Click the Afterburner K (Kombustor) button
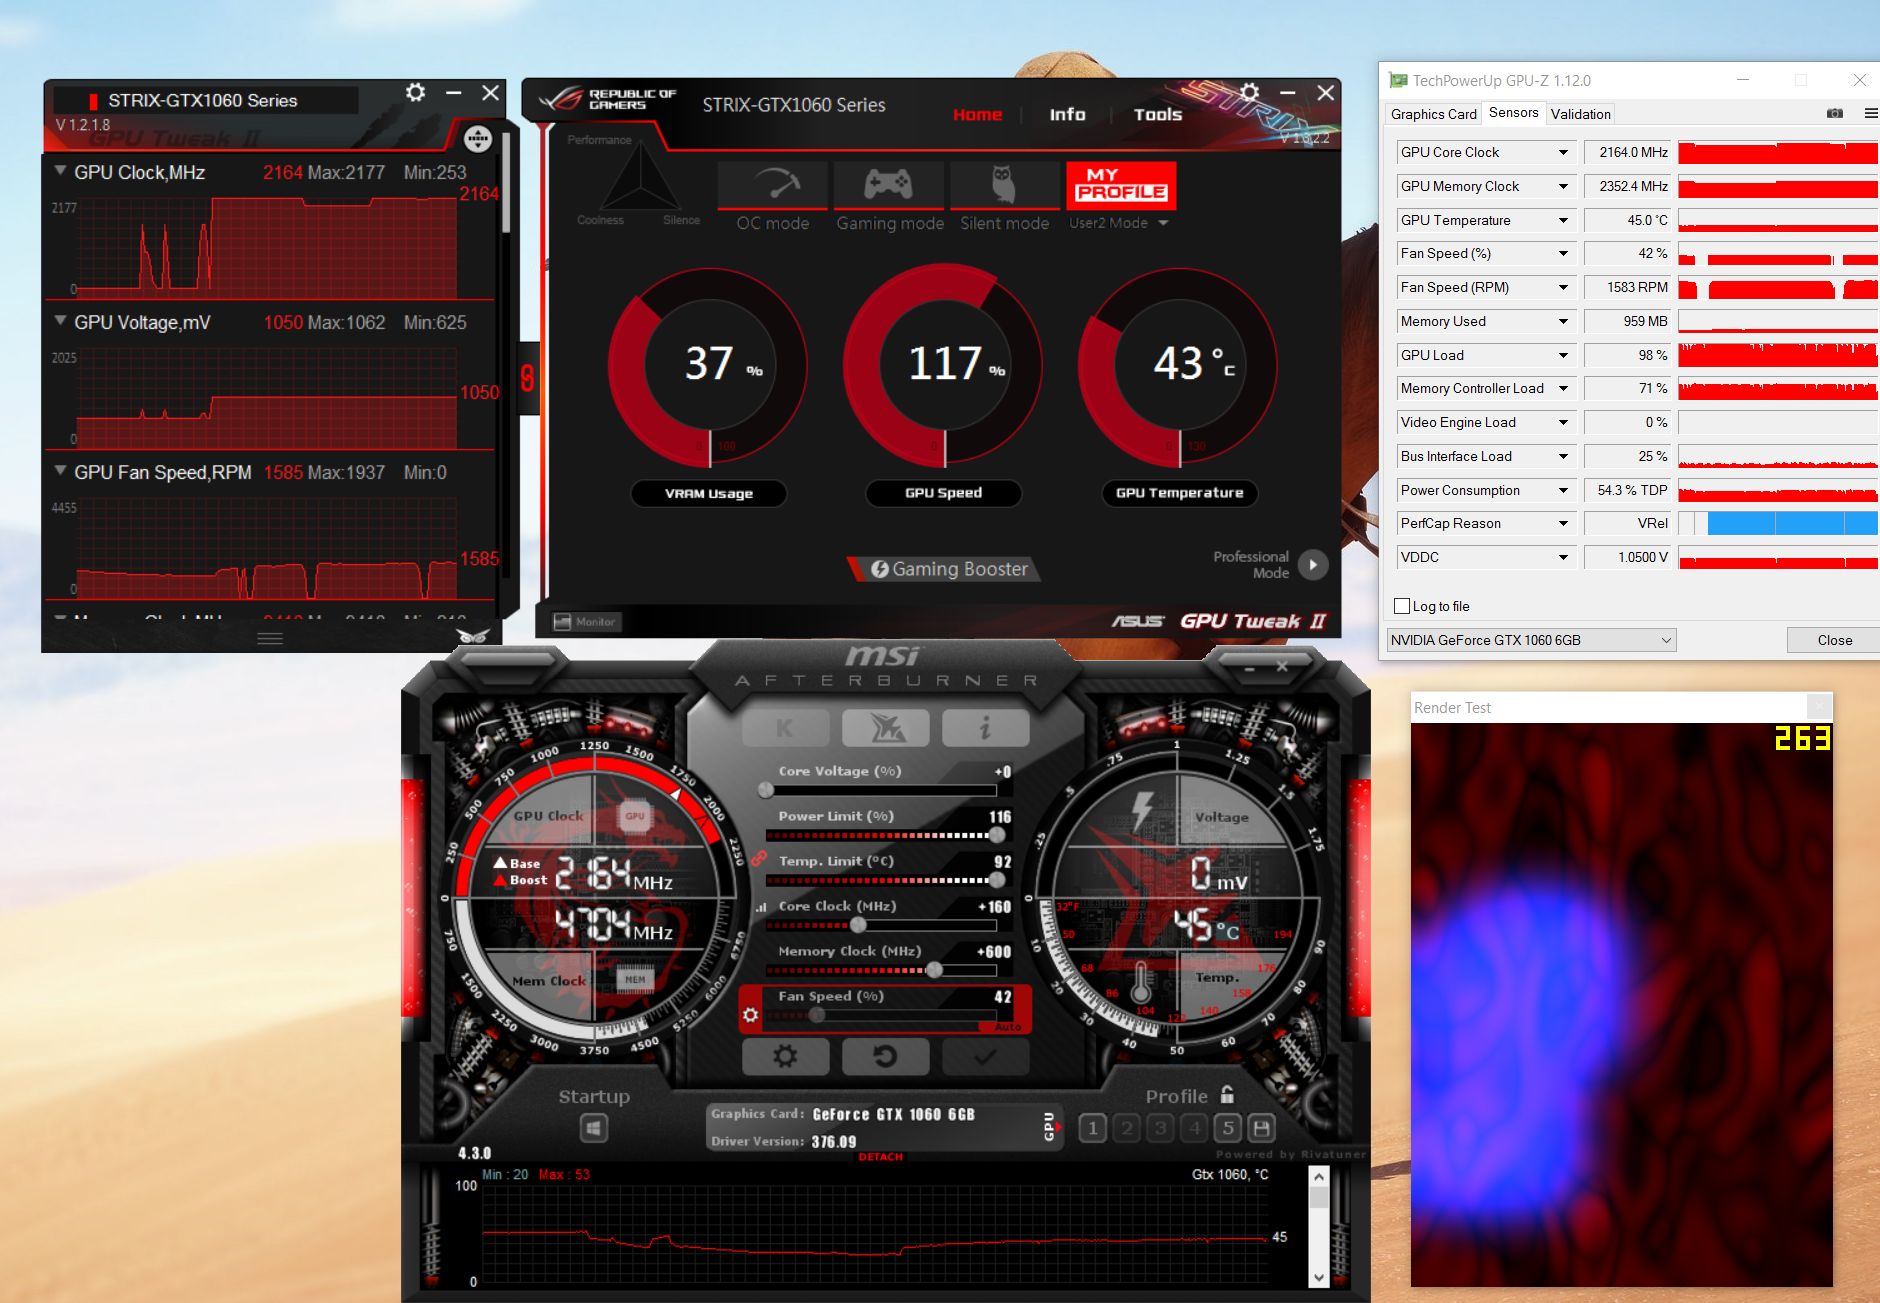 click(785, 728)
